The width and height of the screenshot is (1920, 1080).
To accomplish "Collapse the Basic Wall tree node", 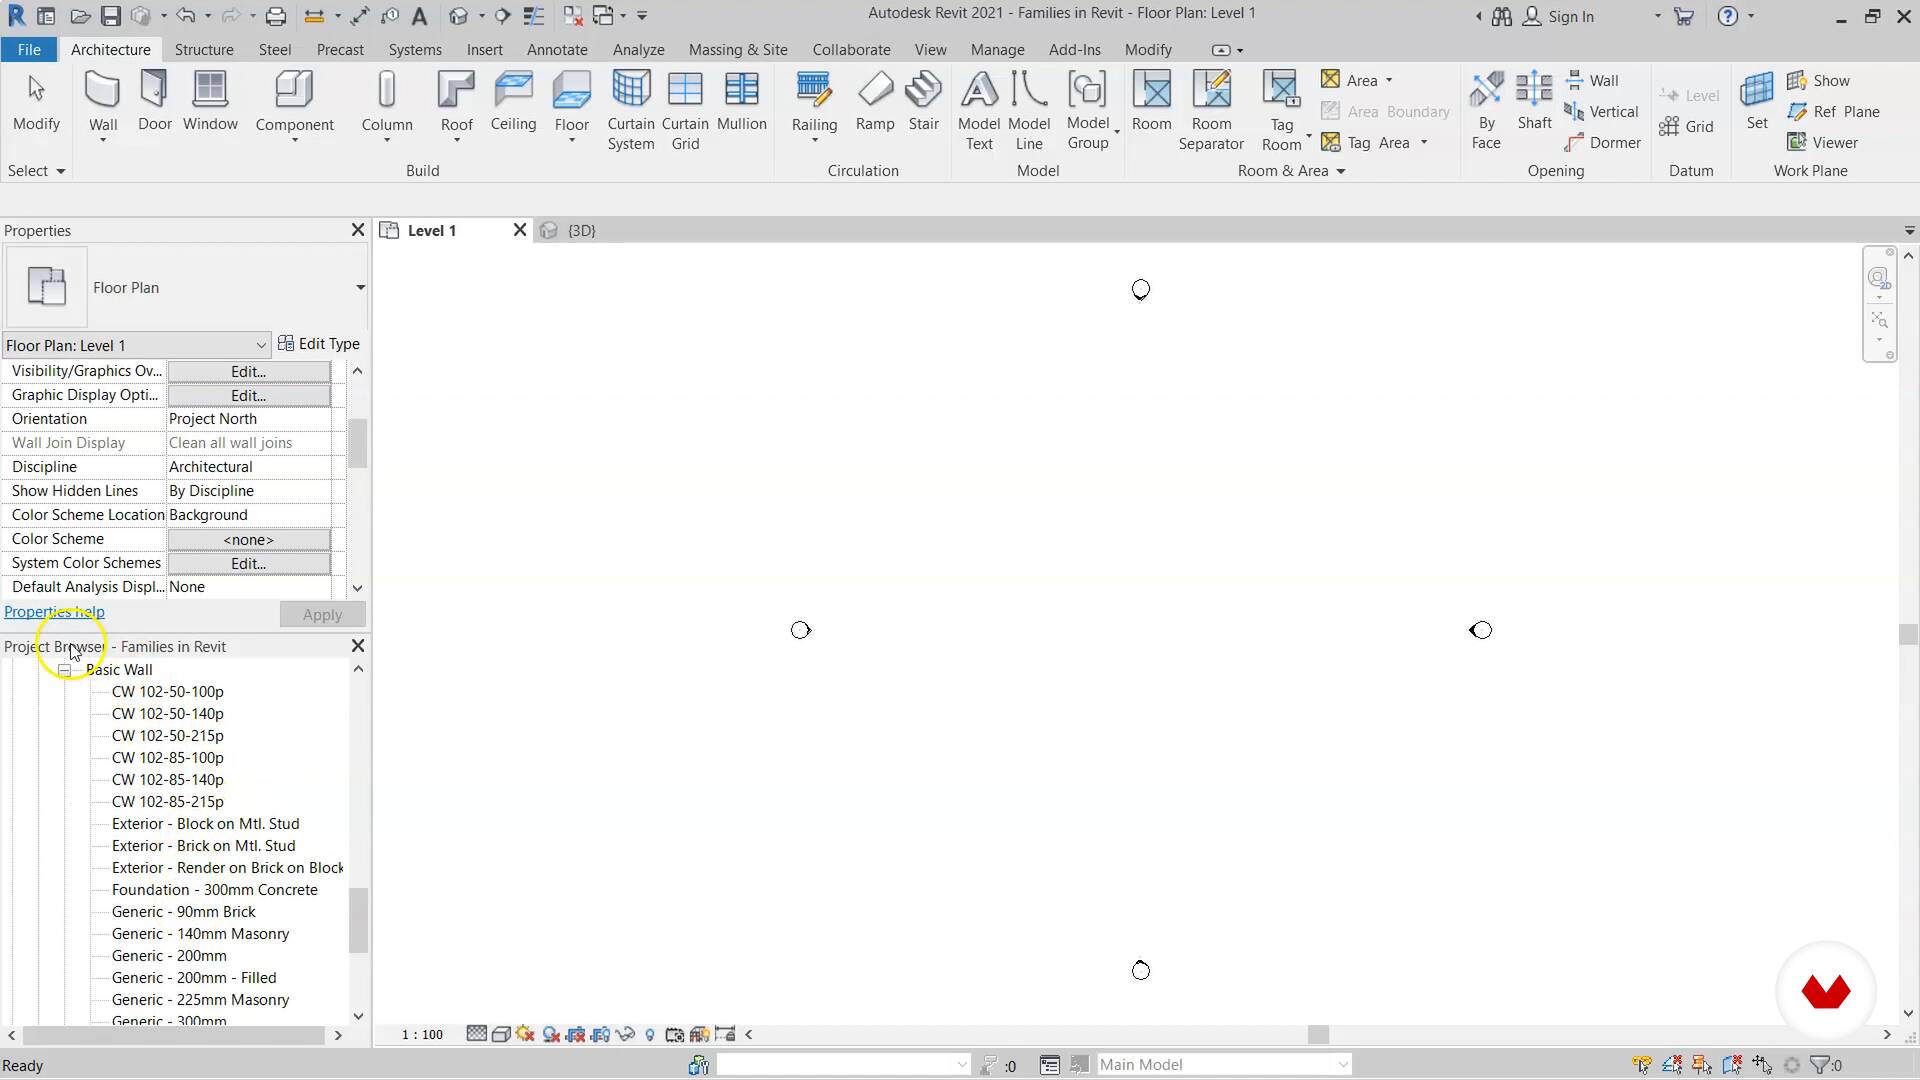I will click(64, 670).
